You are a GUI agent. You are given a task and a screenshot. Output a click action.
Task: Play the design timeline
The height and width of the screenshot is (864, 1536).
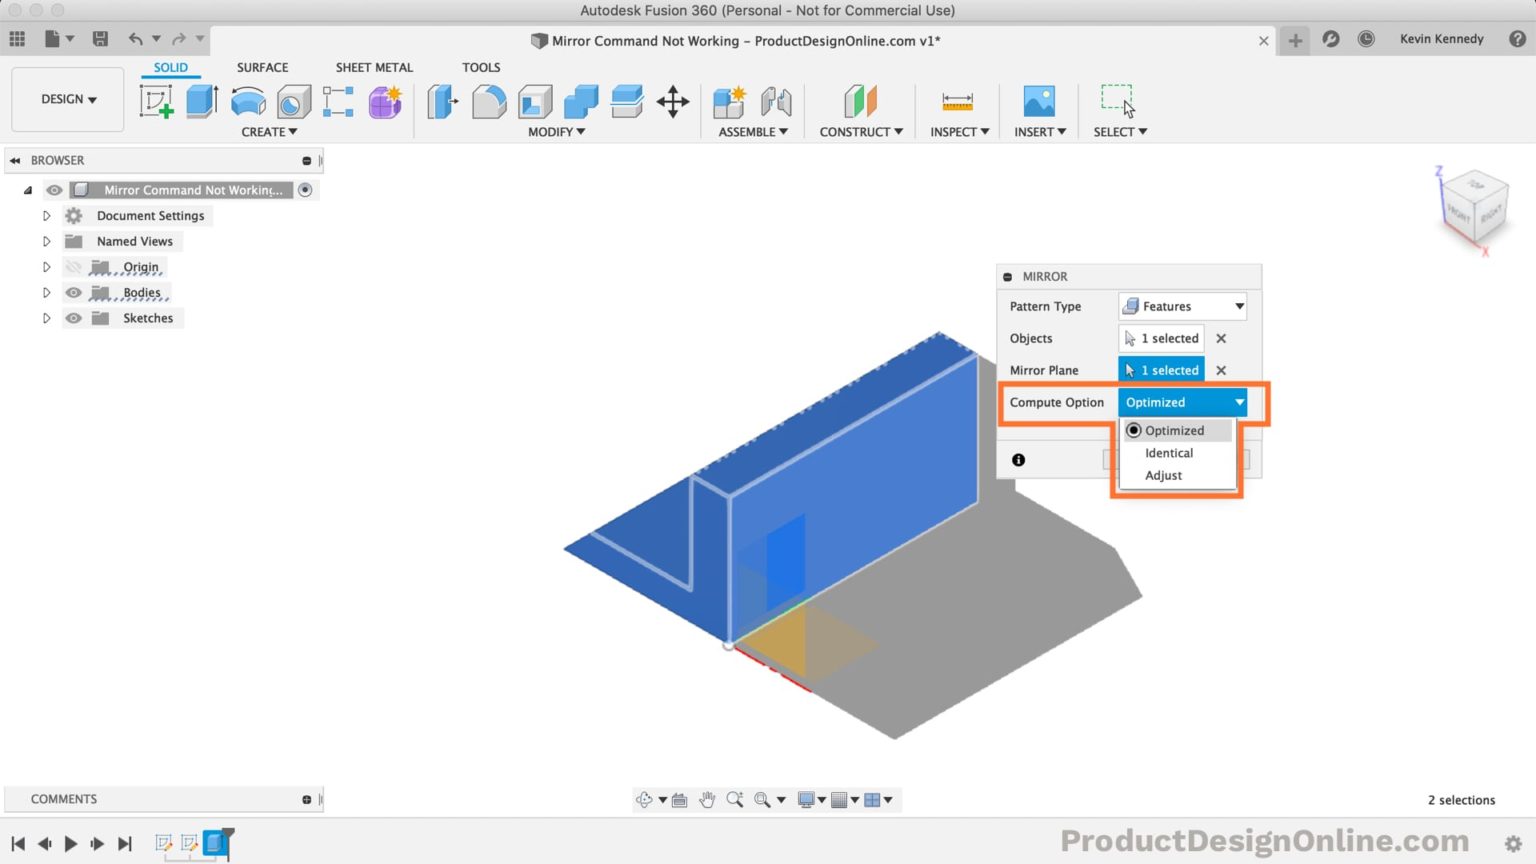(71, 843)
